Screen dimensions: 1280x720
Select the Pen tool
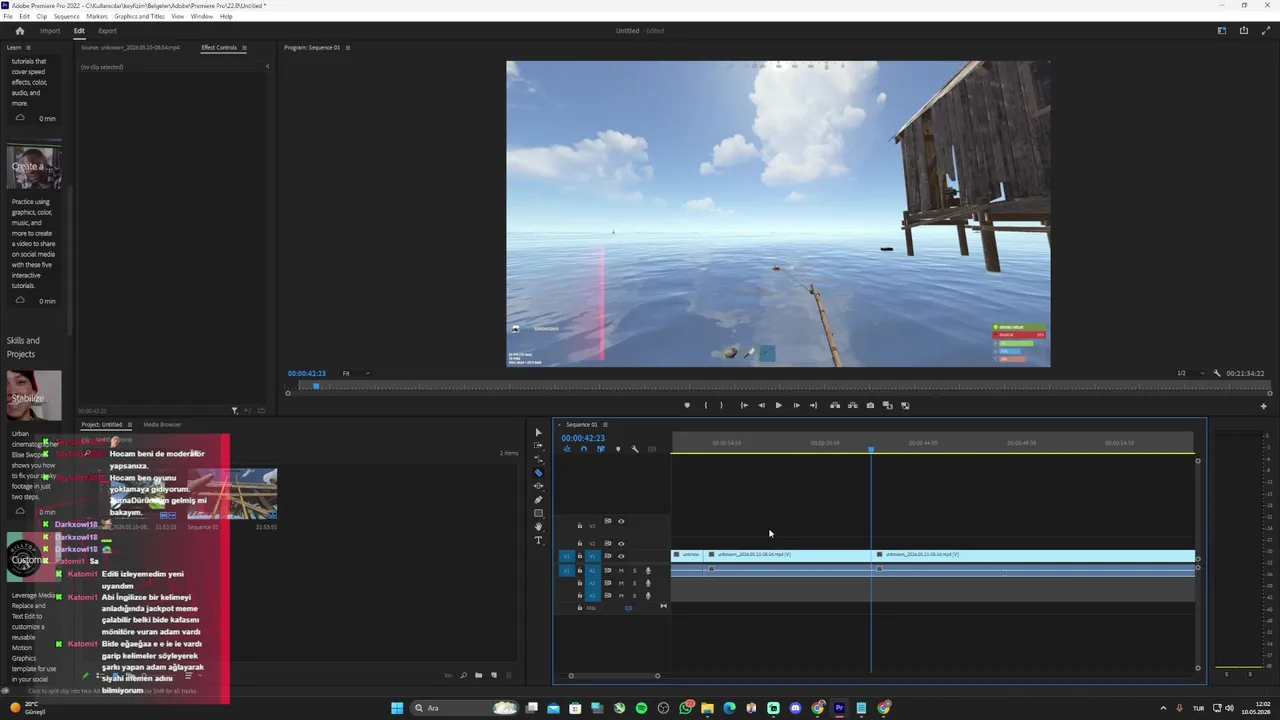(x=538, y=500)
